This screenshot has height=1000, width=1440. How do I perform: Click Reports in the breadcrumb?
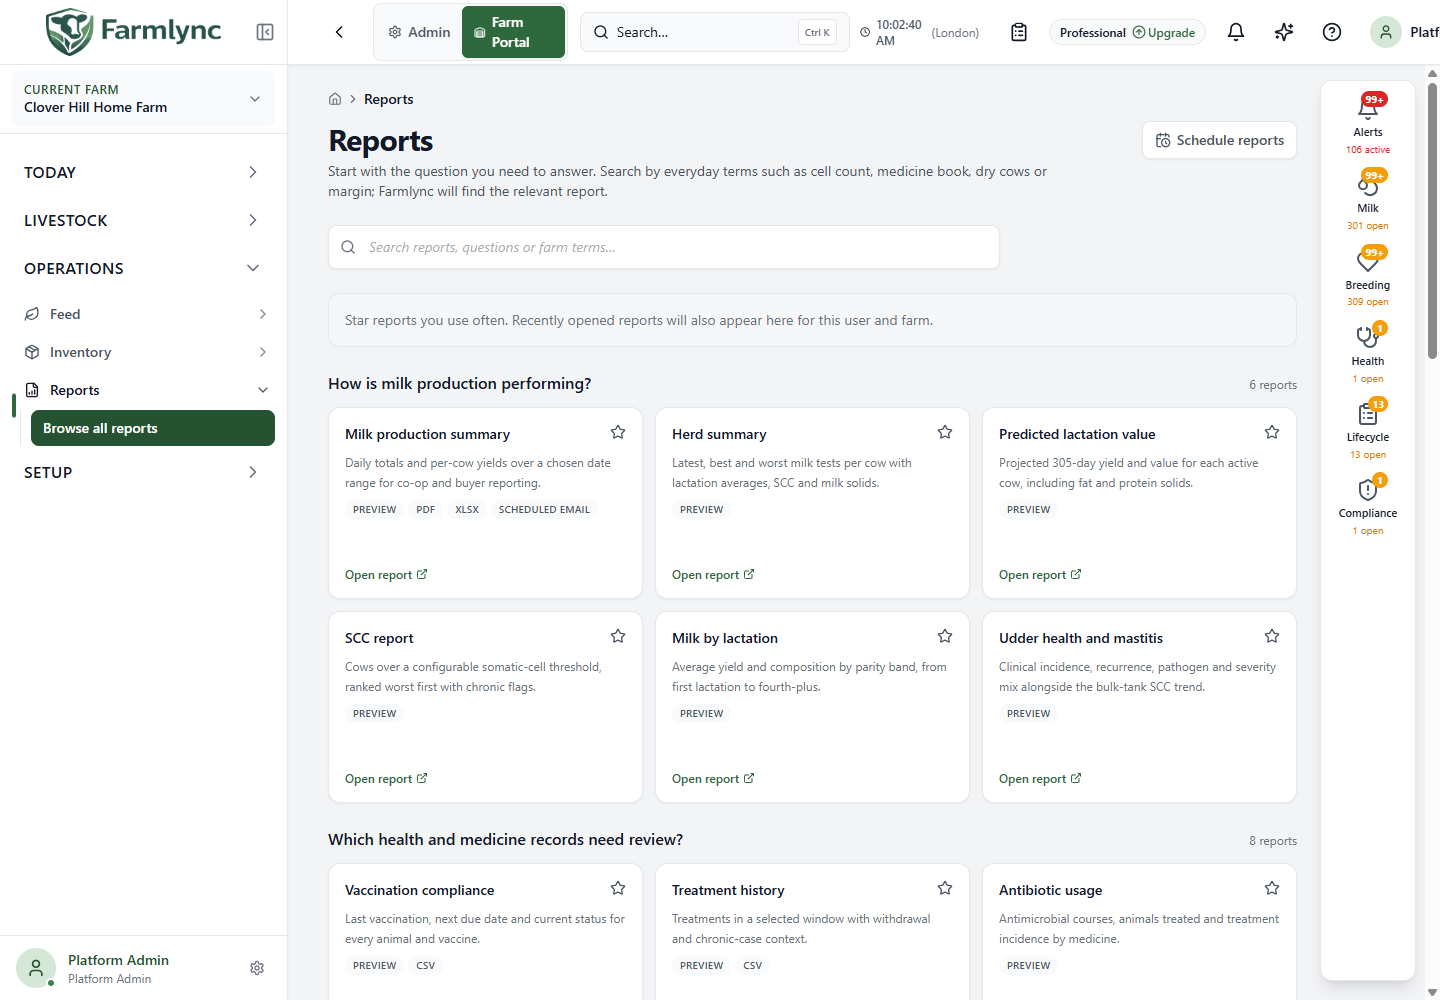click(x=388, y=99)
